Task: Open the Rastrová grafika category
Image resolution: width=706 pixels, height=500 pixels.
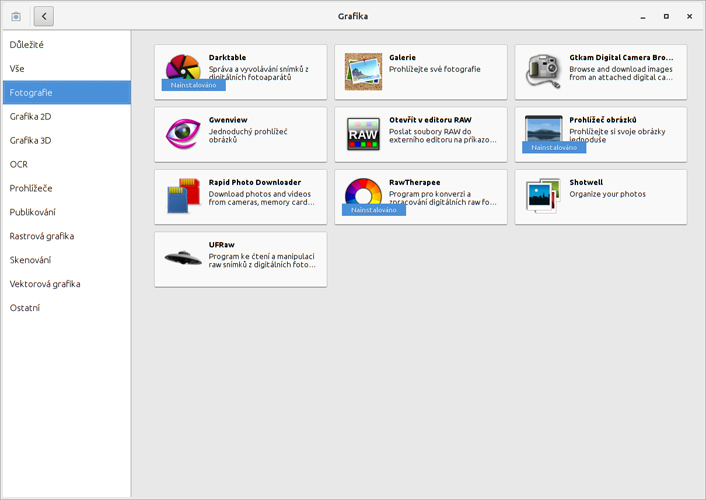Action: coord(67,236)
